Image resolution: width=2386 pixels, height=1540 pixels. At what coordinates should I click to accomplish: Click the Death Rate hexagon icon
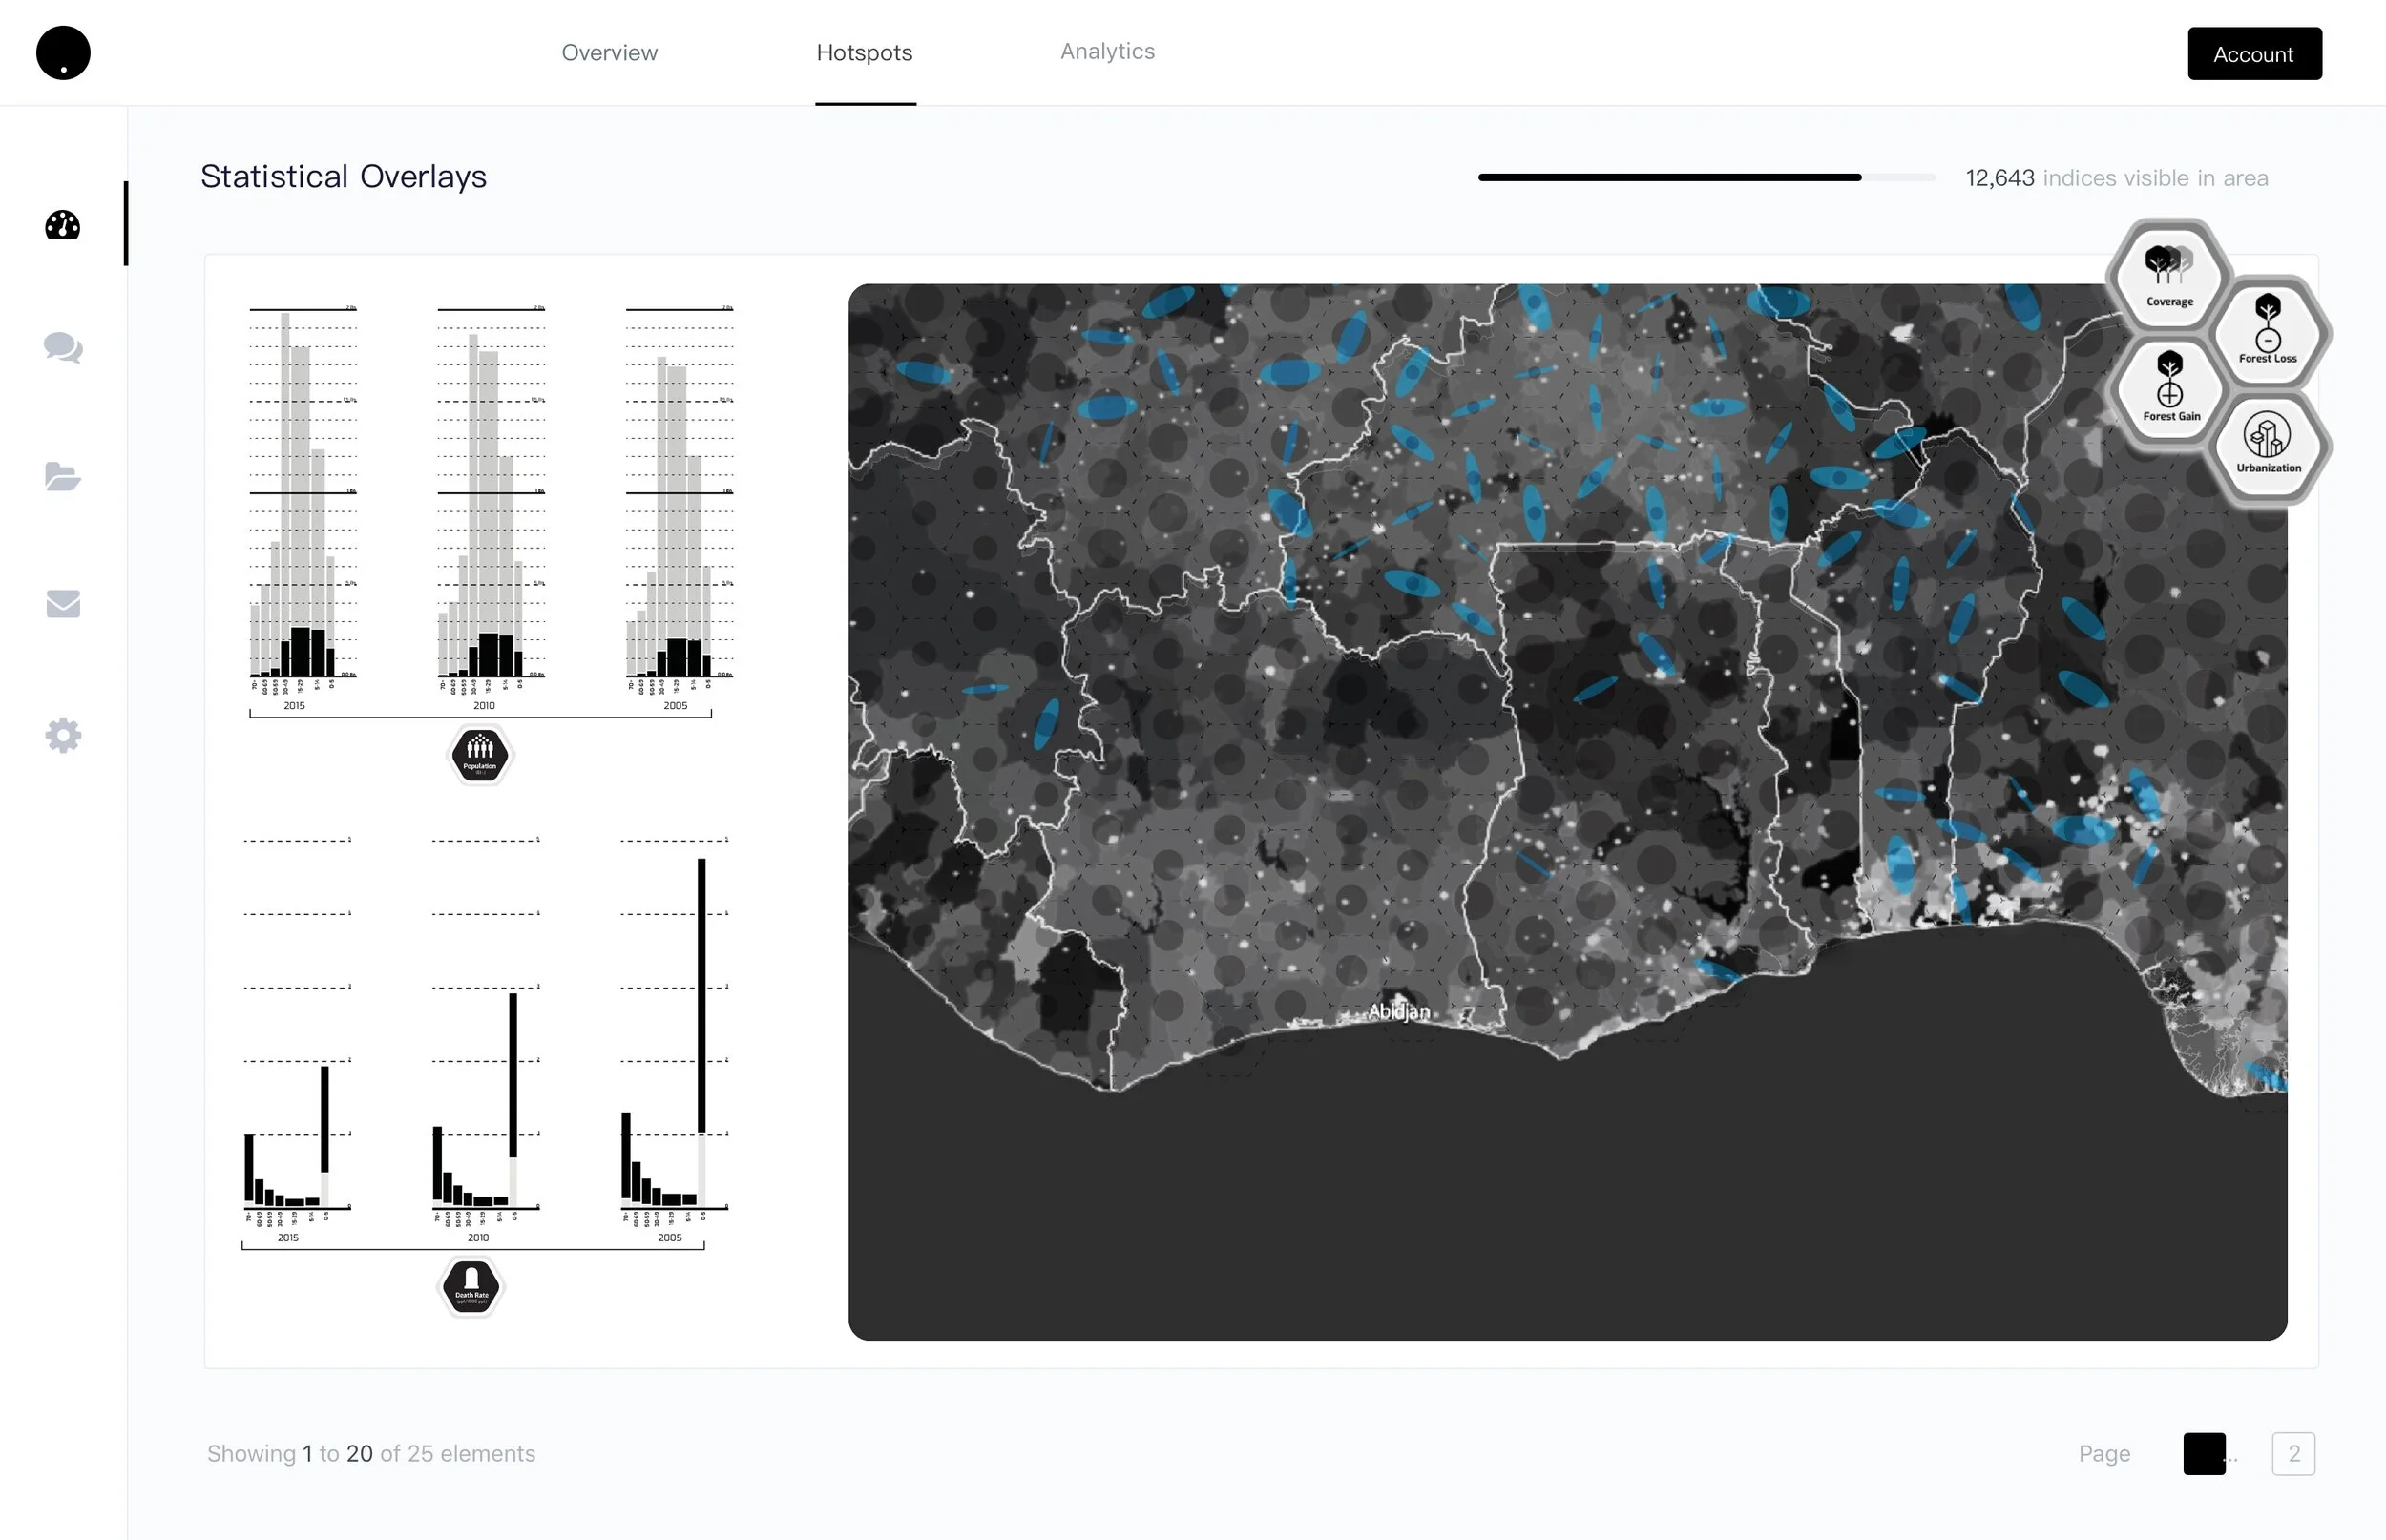(x=471, y=1286)
